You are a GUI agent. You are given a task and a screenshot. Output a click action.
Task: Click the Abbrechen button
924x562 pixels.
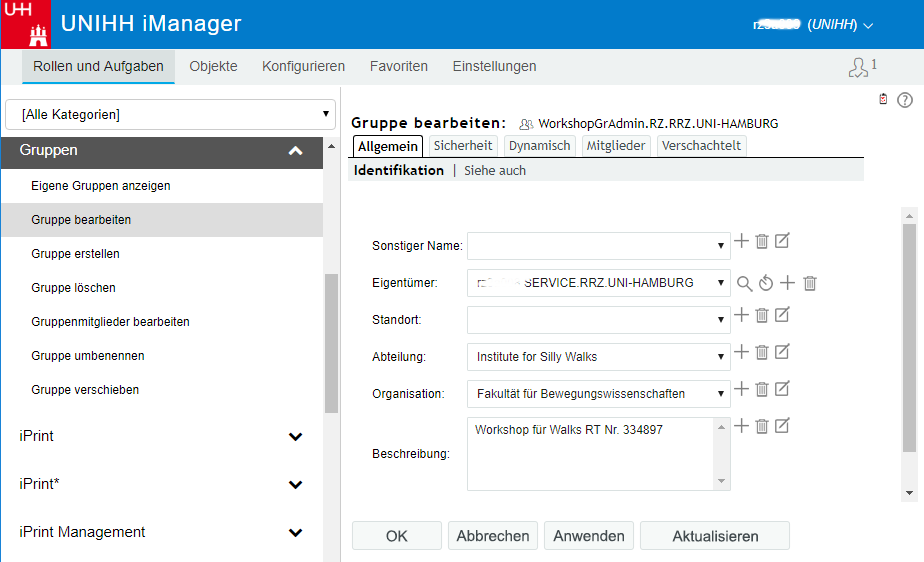point(493,535)
